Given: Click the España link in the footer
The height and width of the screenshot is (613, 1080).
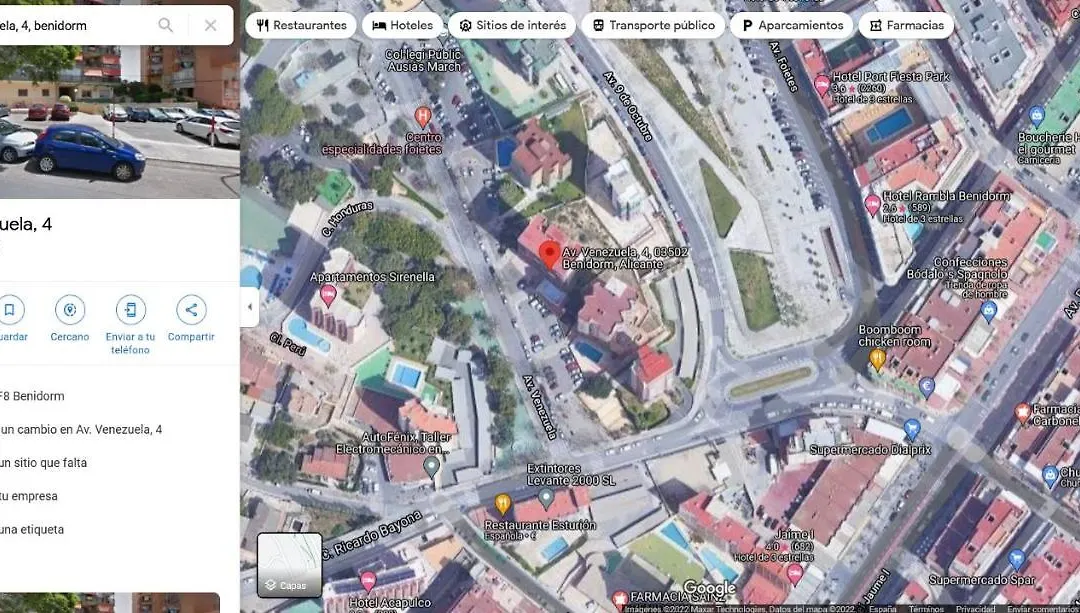Looking at the screenshot, I should [x=882, y=609].
